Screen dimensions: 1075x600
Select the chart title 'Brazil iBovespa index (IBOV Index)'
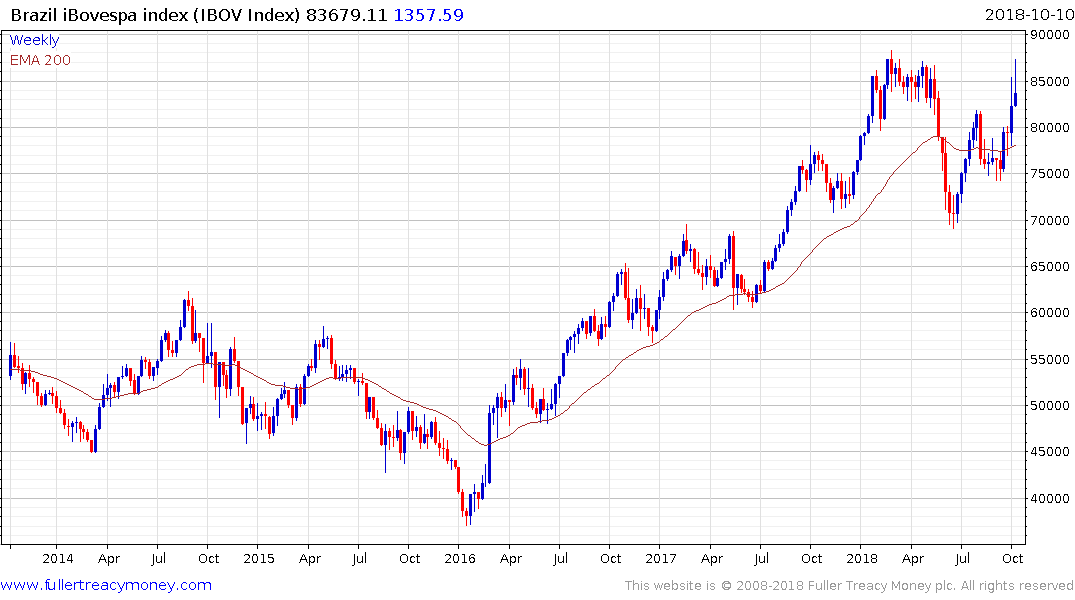pyautogui.click(x=156, y=14)
